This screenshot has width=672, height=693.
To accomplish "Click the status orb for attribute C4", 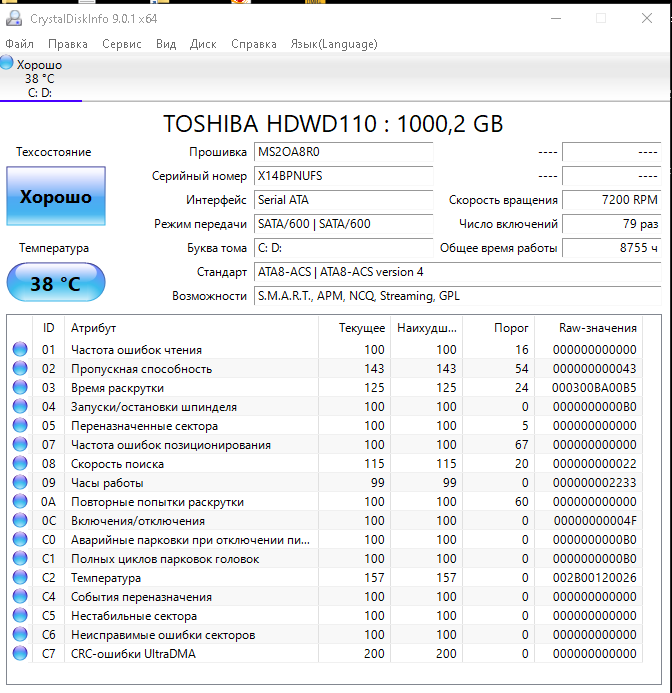I will pyautogui.click(x=20, y=596).
